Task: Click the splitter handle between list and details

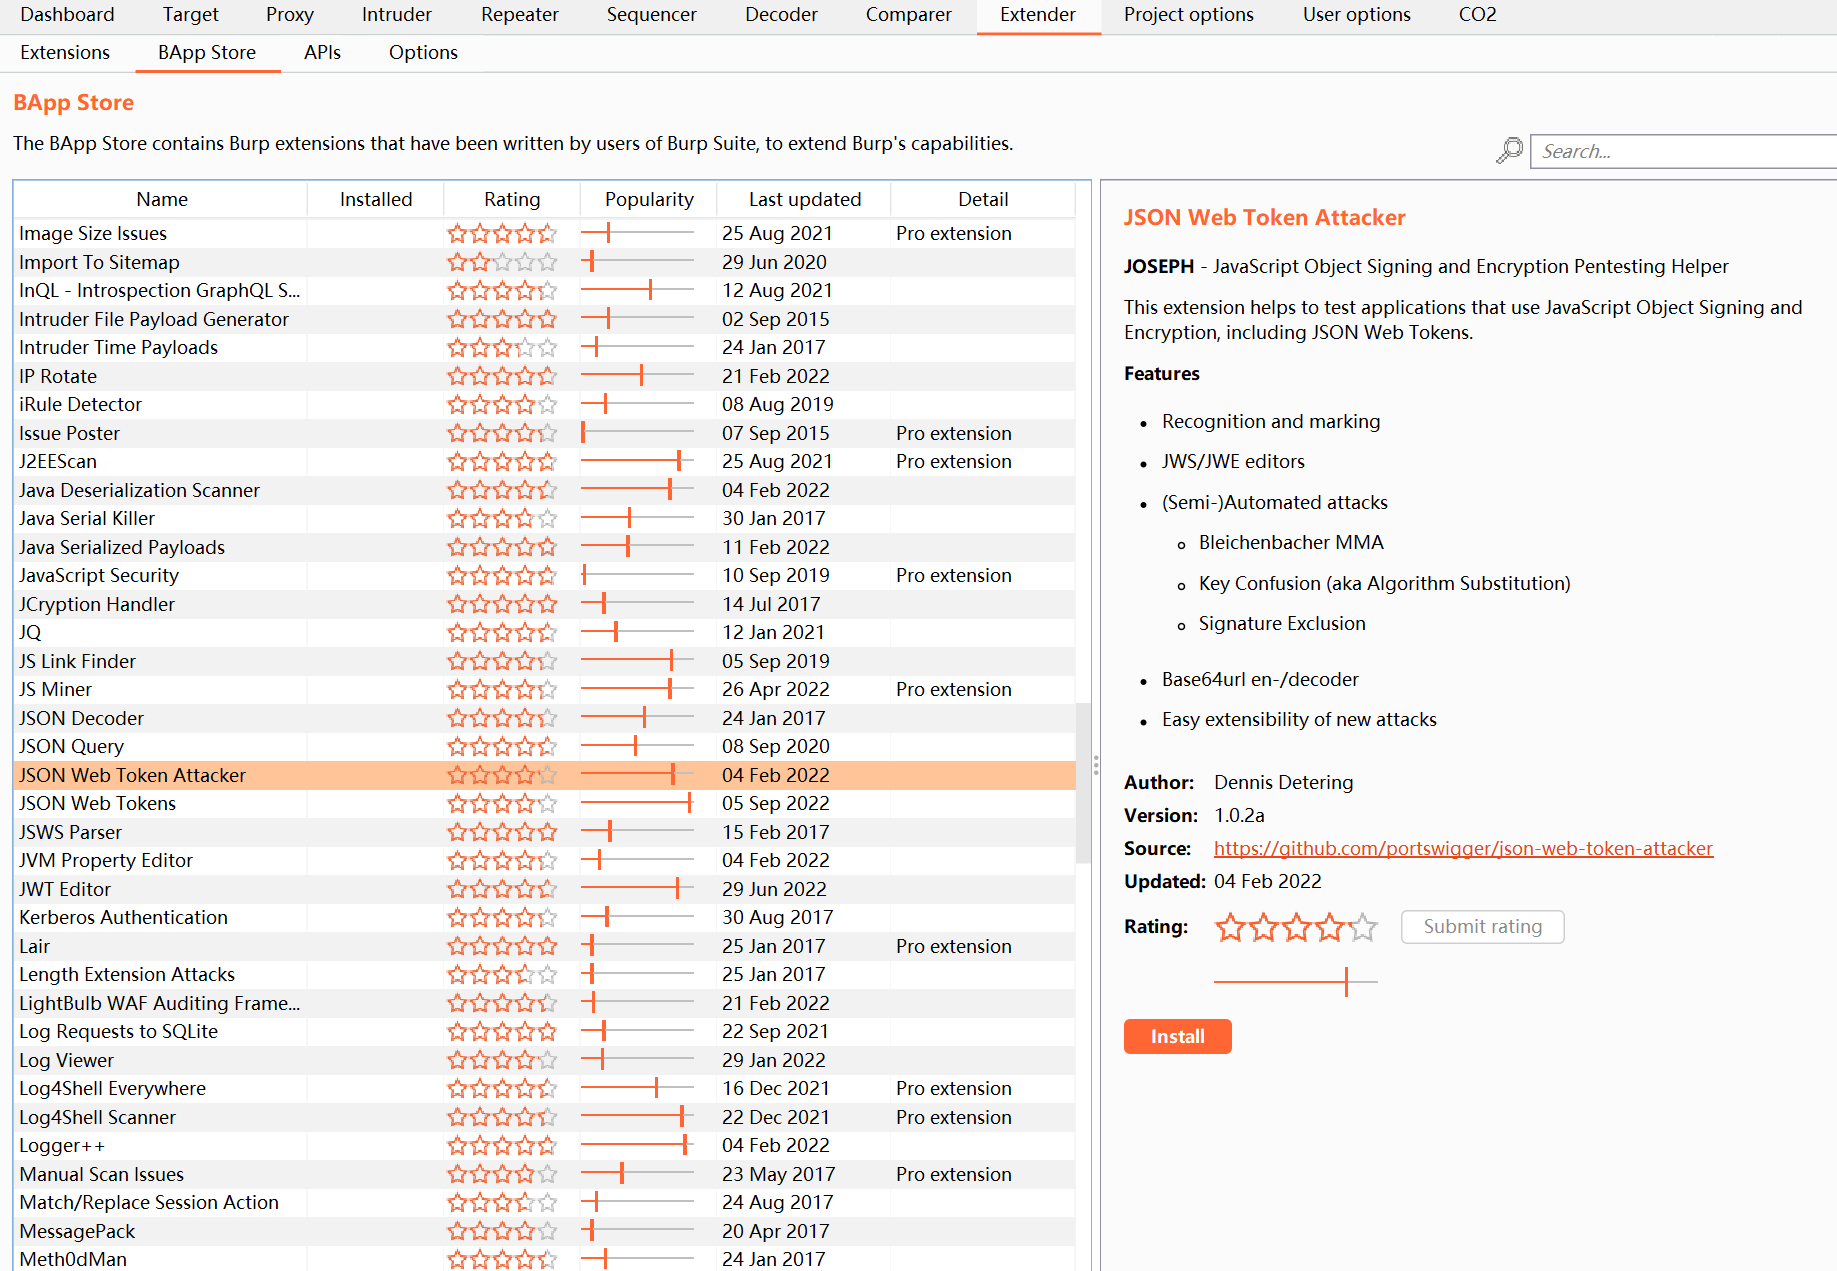Action: pos(1096,765)
